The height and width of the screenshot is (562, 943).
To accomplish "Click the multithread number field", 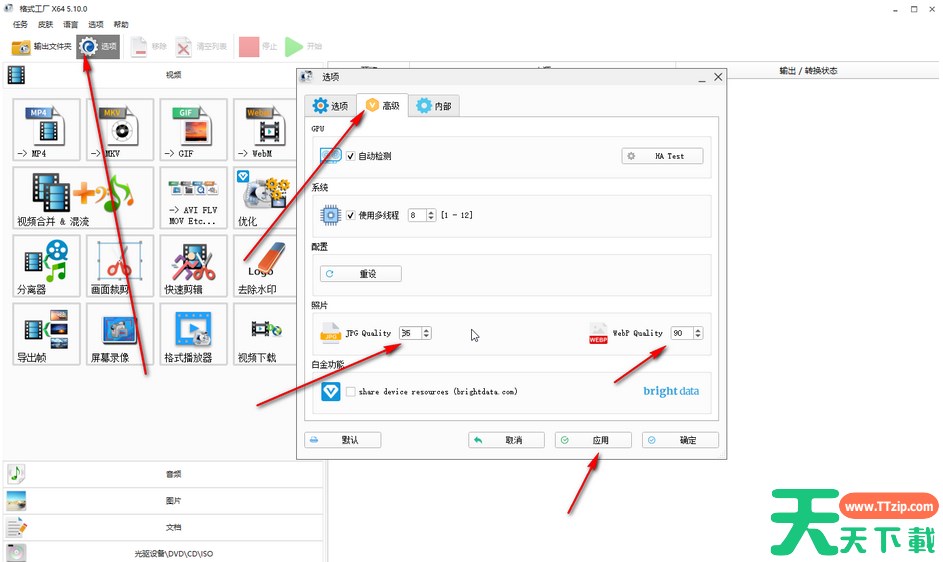I will 417,215.
